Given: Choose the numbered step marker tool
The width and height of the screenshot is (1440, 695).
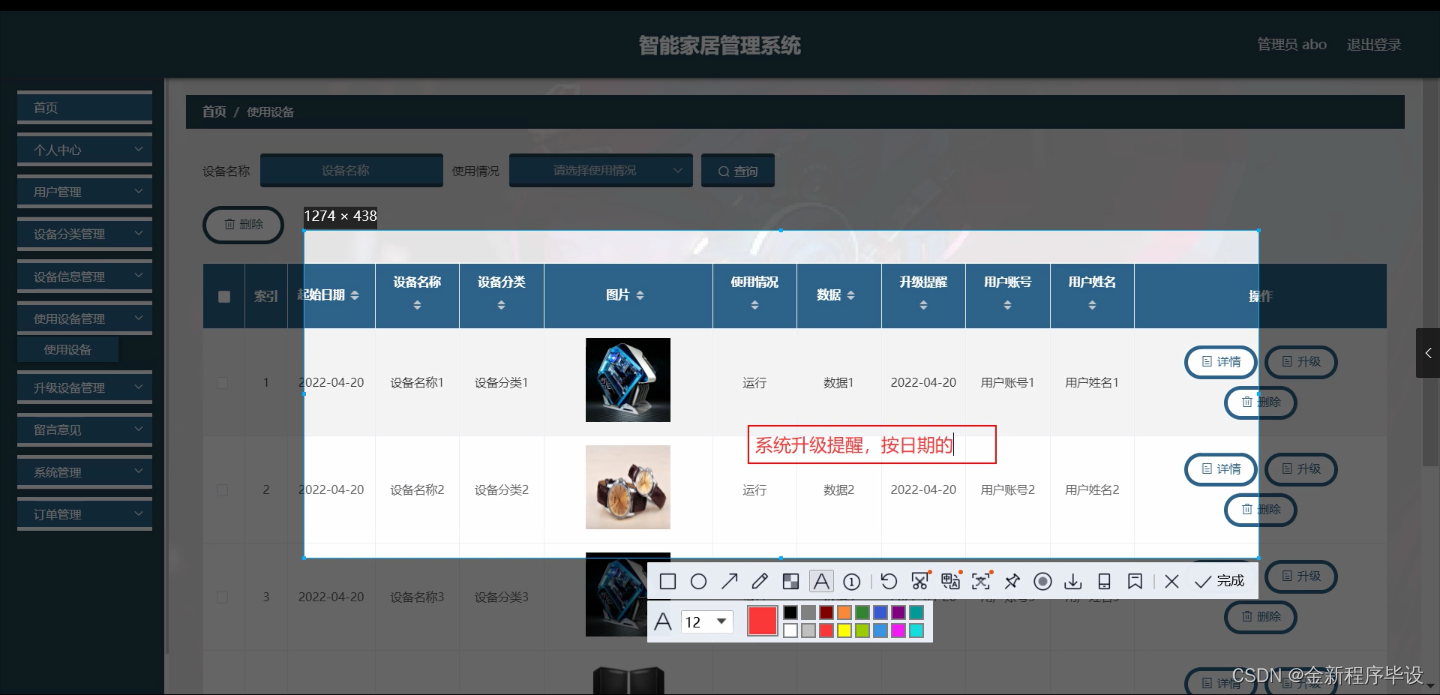Looking at the screenshot, I should 851,581.
